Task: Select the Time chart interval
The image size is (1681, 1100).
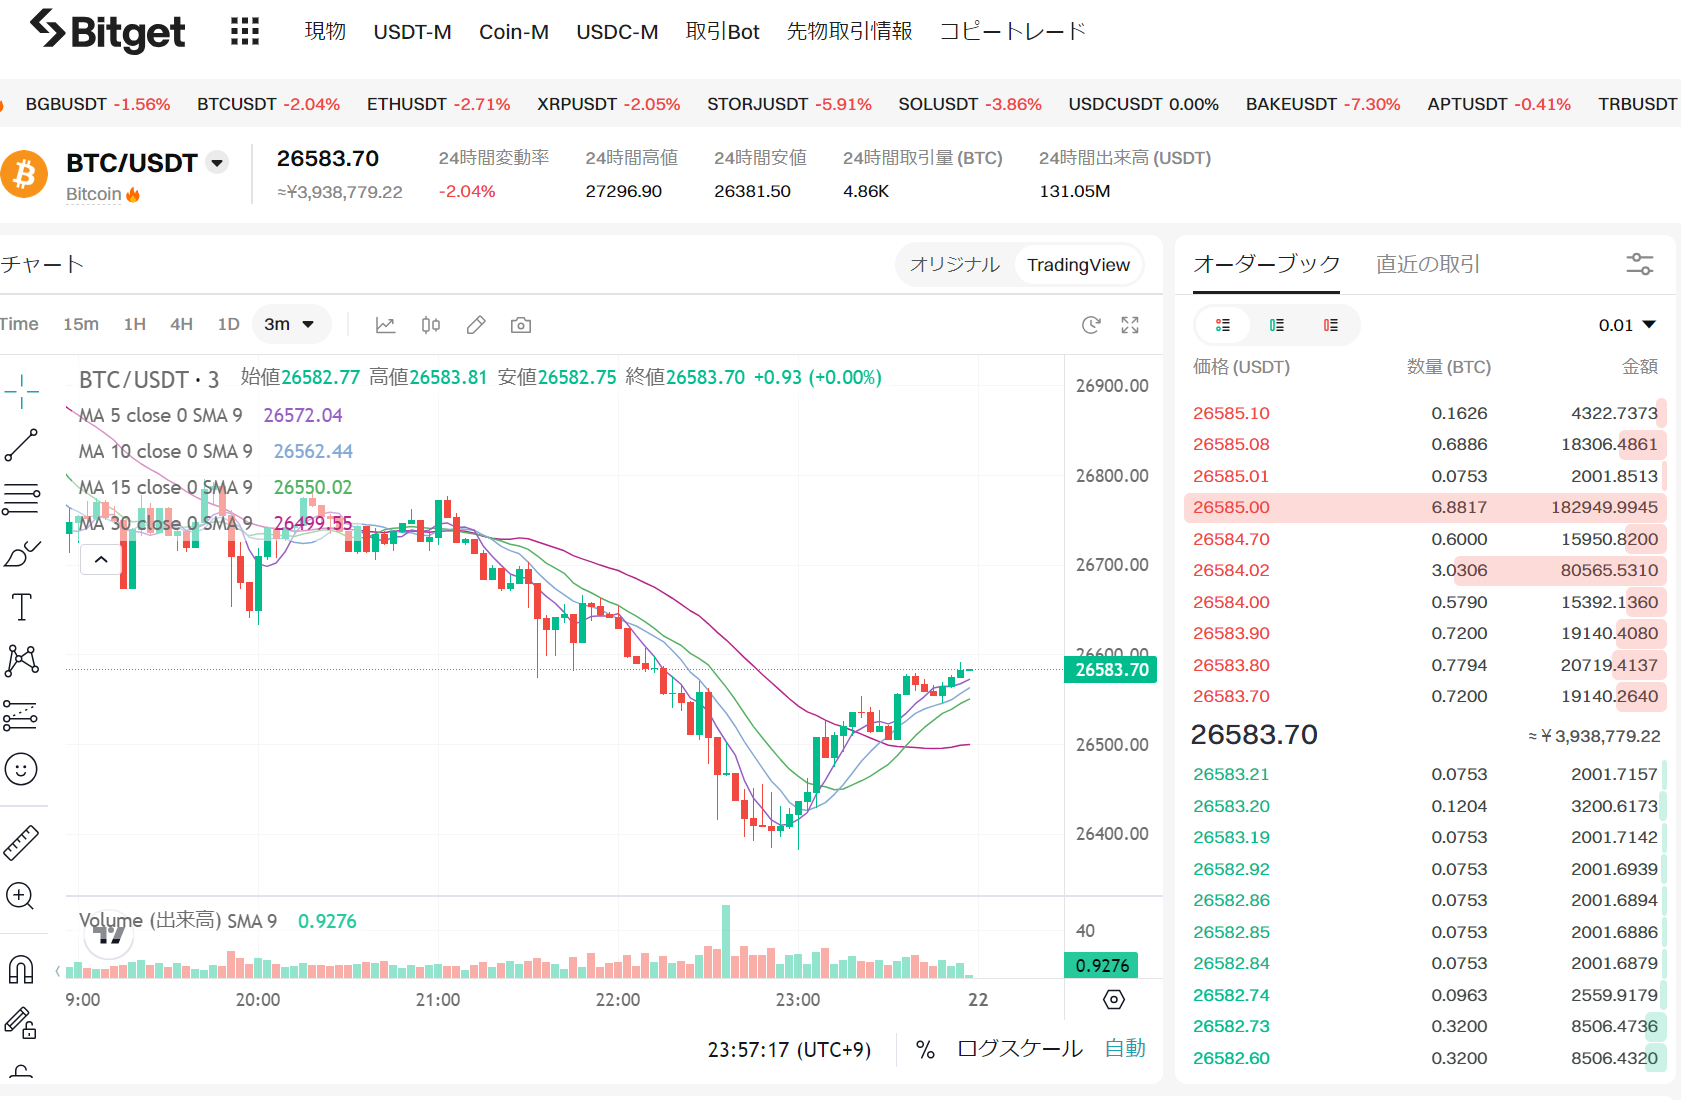Action: (x=19, y=324)
